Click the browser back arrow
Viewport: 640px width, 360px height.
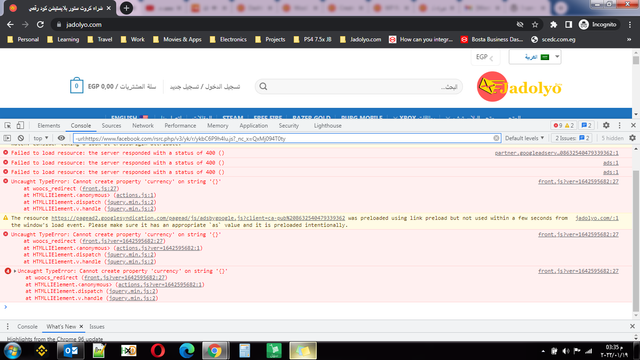[10, 24]
